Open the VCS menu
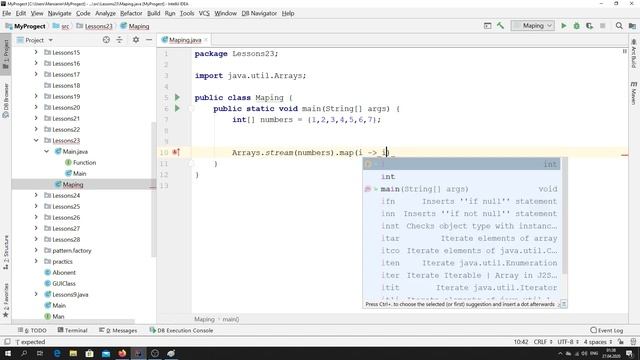Viewport: 640px width, 360px height. (204, 13)
